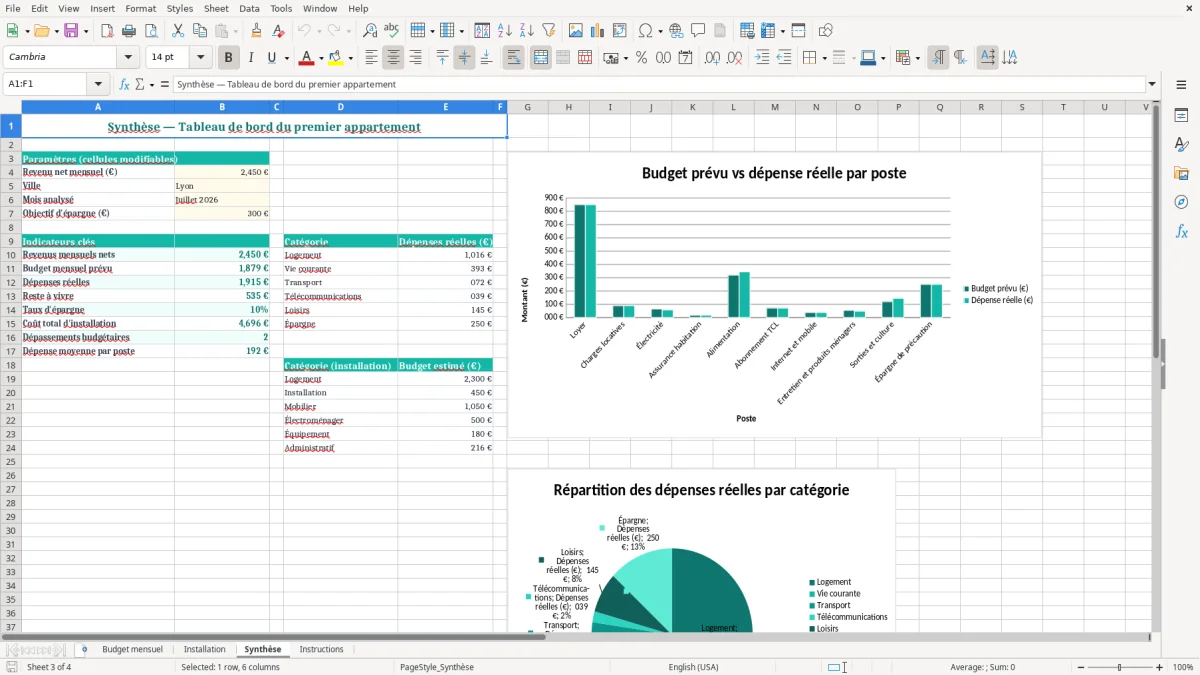
Task: Click the zoom out minus button
Action: 1081,667
